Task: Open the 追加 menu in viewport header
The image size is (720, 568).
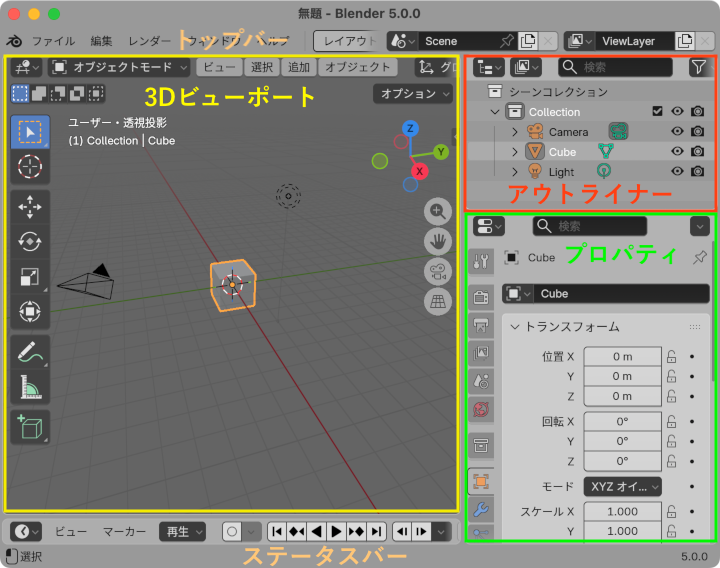Action: click(298, 67)
